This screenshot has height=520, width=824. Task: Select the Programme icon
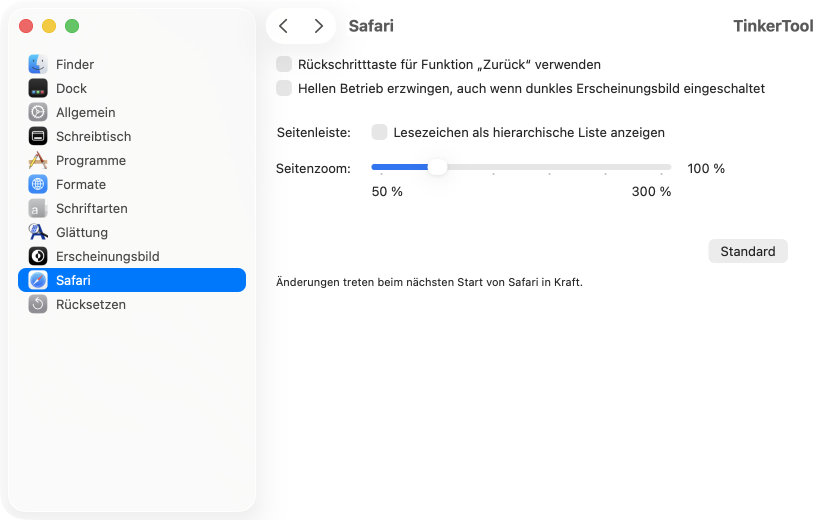[x=38, y=160]
